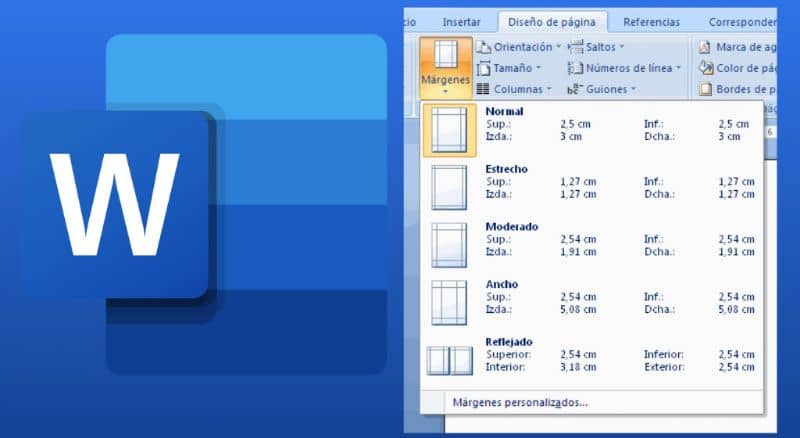Image resolution: width=800 pixels, height=438 pixels.
Task: Click the Columnas icon
Action: [483, 89]
